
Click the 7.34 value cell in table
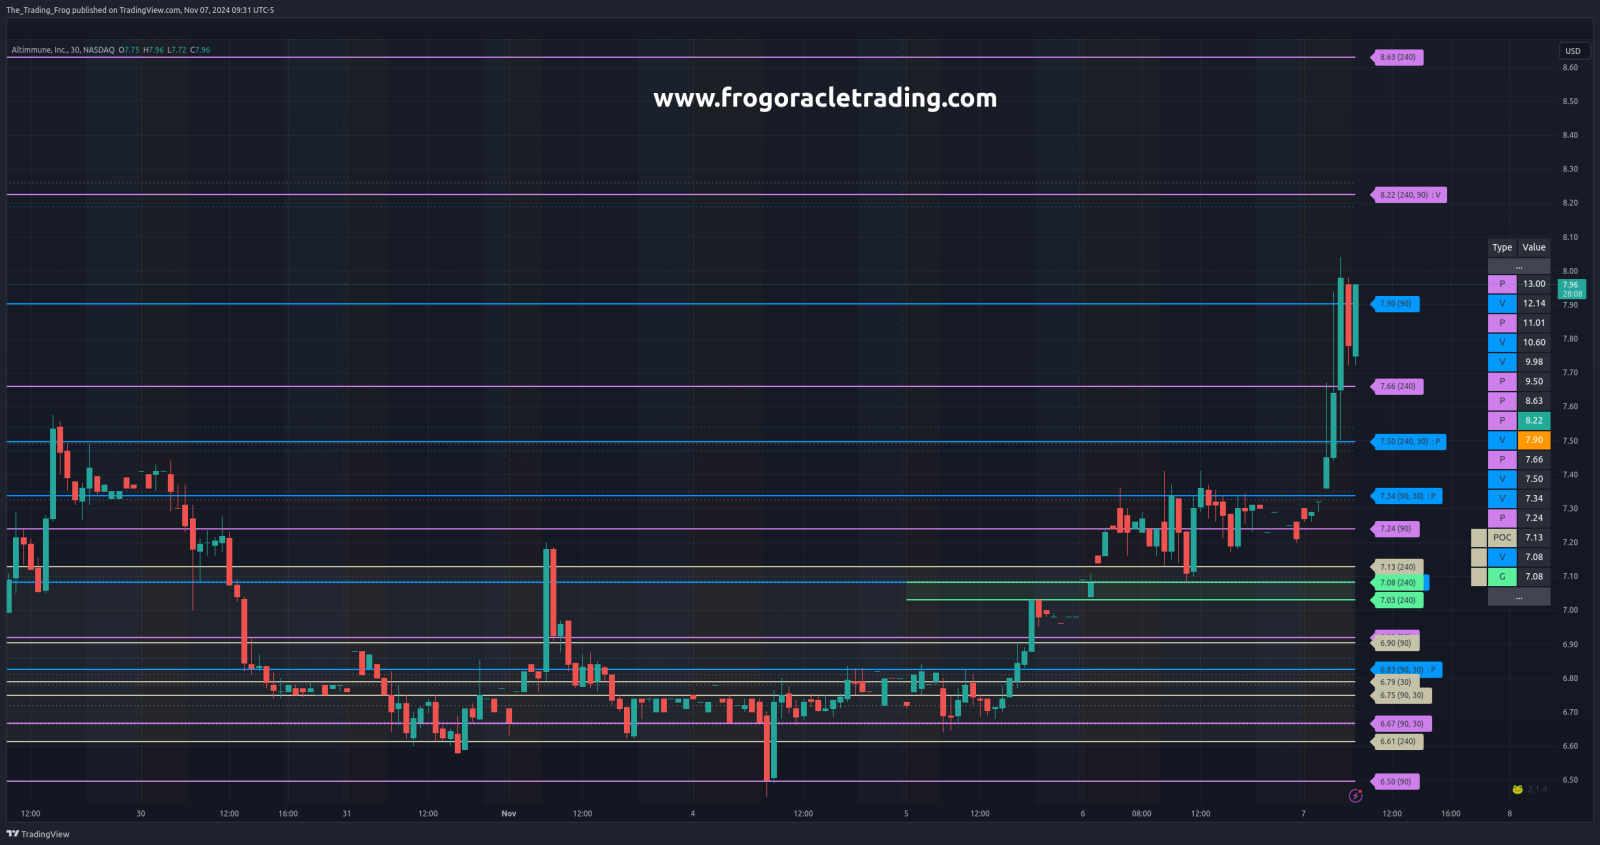[x=1534, y=498]
